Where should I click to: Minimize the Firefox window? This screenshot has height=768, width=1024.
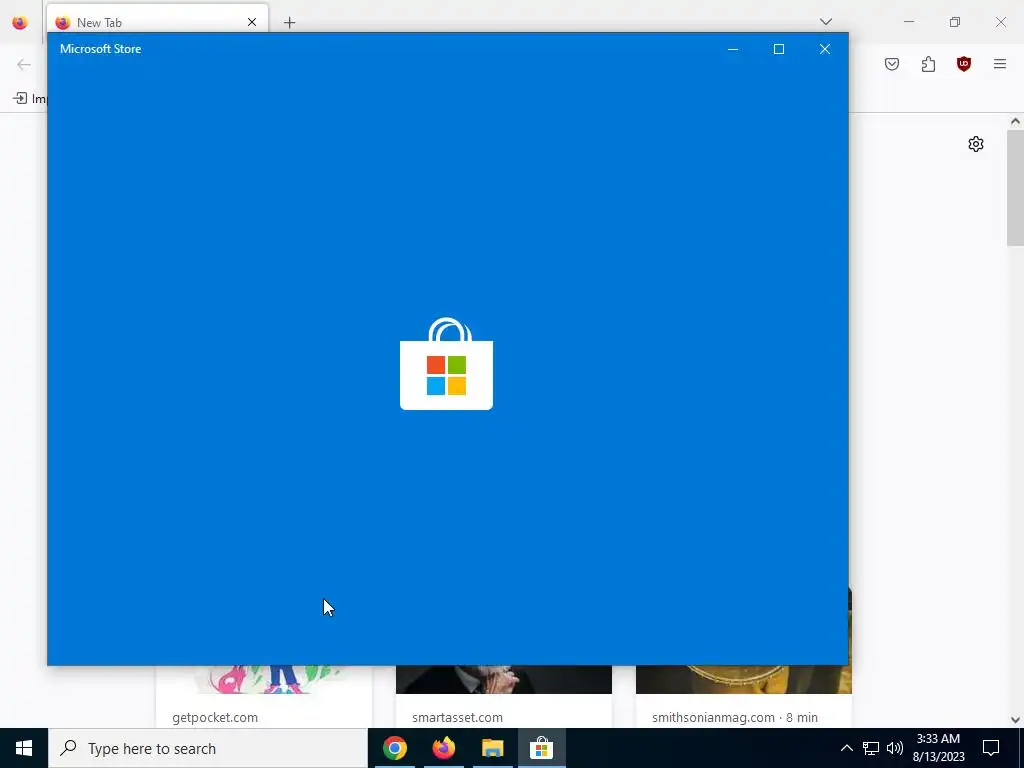tap(909, 22)
